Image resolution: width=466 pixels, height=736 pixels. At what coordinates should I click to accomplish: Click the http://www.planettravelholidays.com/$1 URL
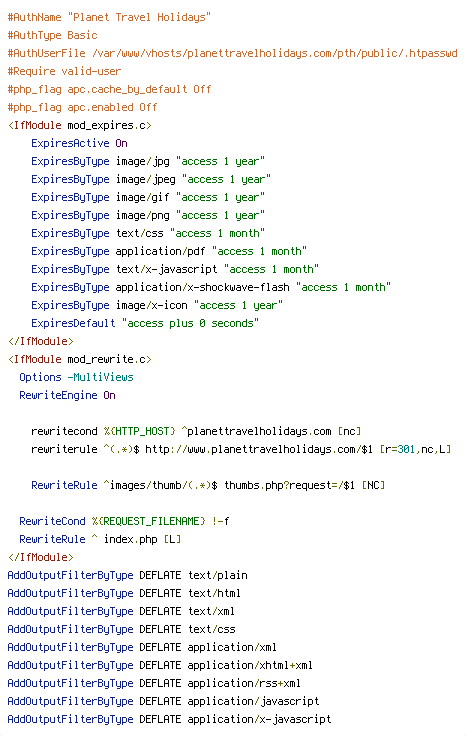click(x=259, y=449)
